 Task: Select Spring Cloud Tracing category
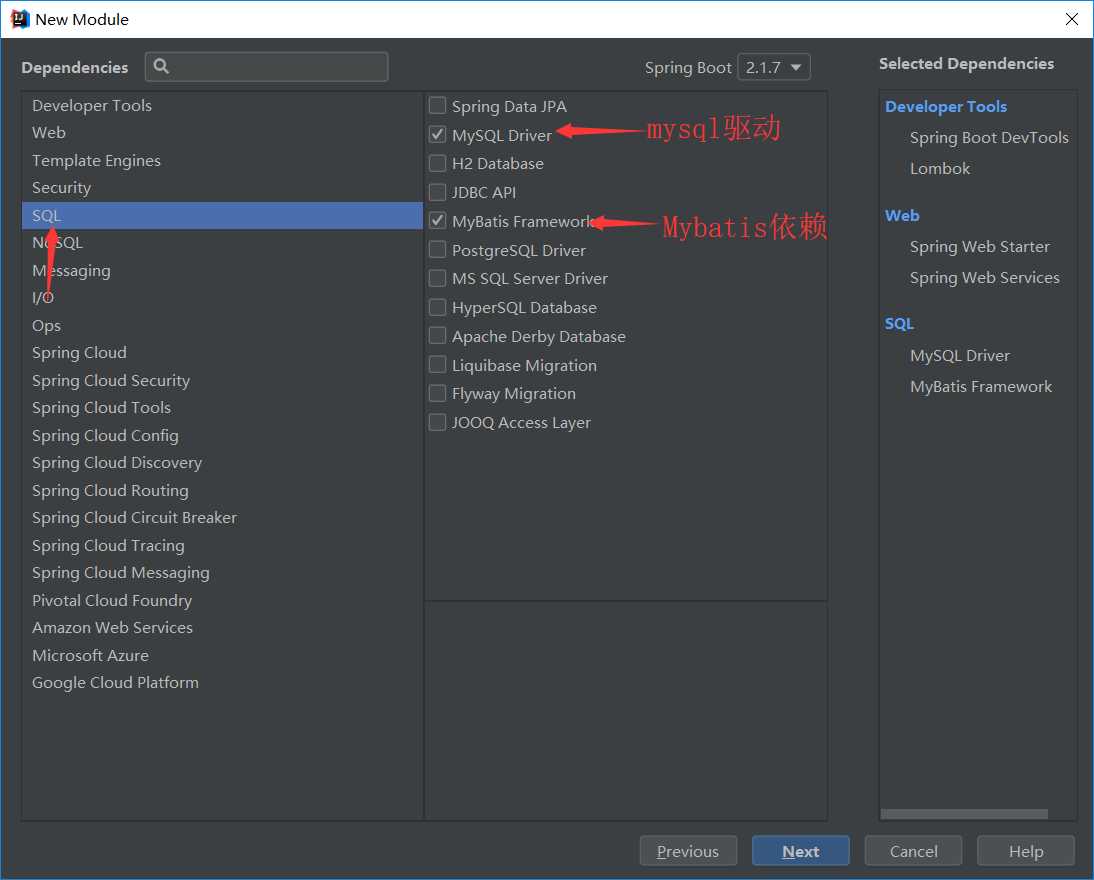pyautogui.click(x=222, y=546)
